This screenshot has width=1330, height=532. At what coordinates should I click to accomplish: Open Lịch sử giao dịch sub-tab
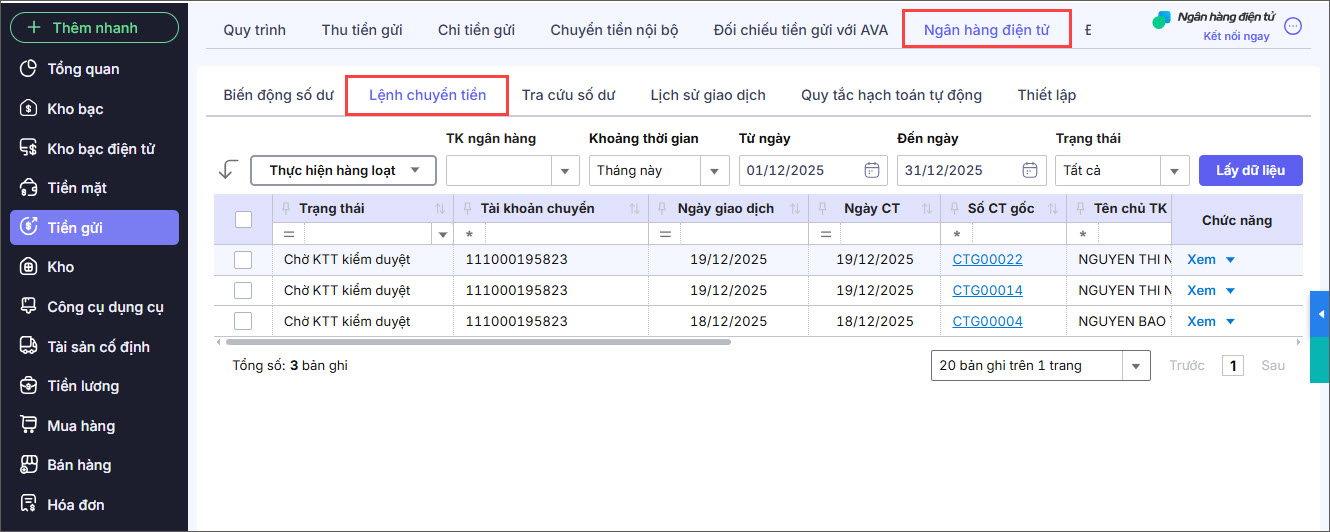click(x=708, y=95)
